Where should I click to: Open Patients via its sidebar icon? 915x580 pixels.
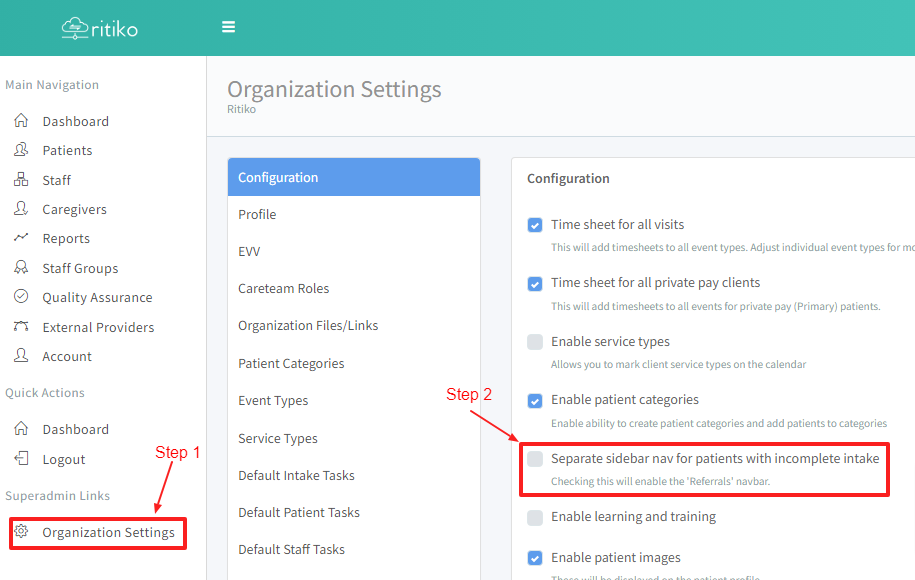tap(21, 150)
